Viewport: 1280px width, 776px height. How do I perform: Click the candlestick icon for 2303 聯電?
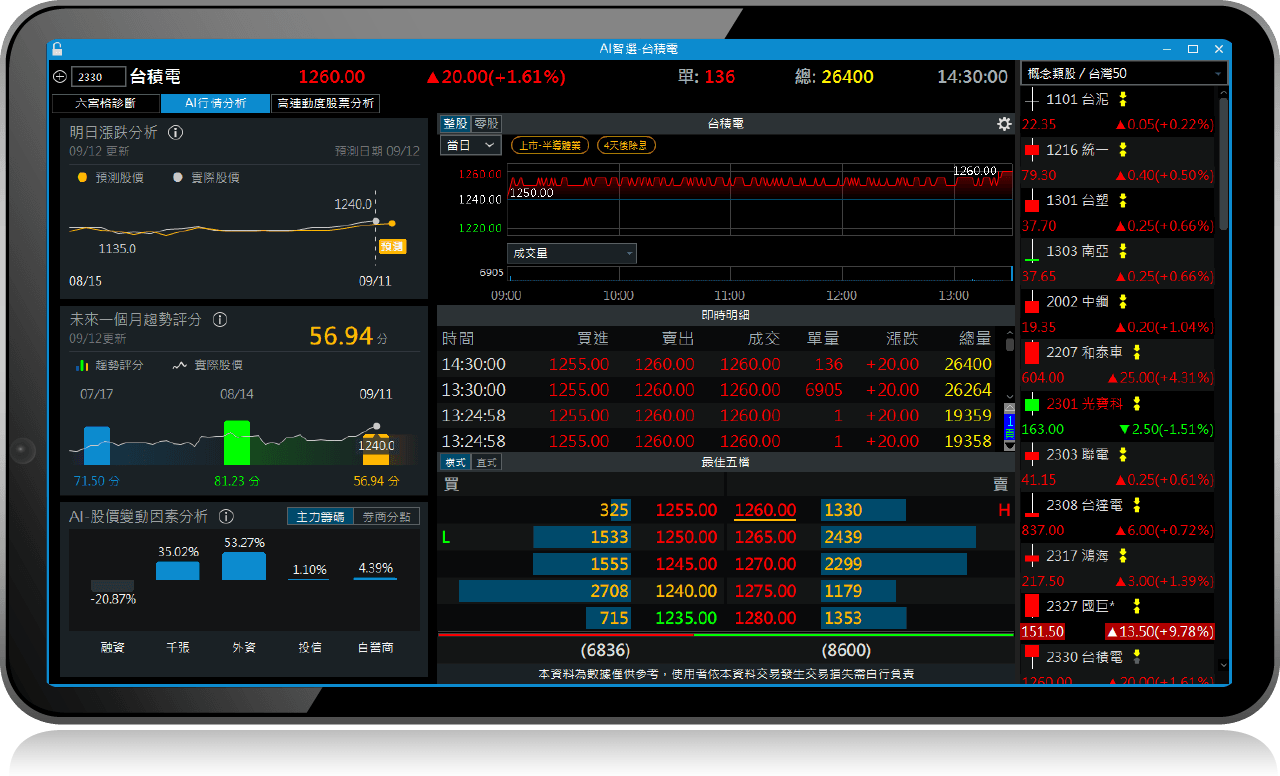point(1032,454)
